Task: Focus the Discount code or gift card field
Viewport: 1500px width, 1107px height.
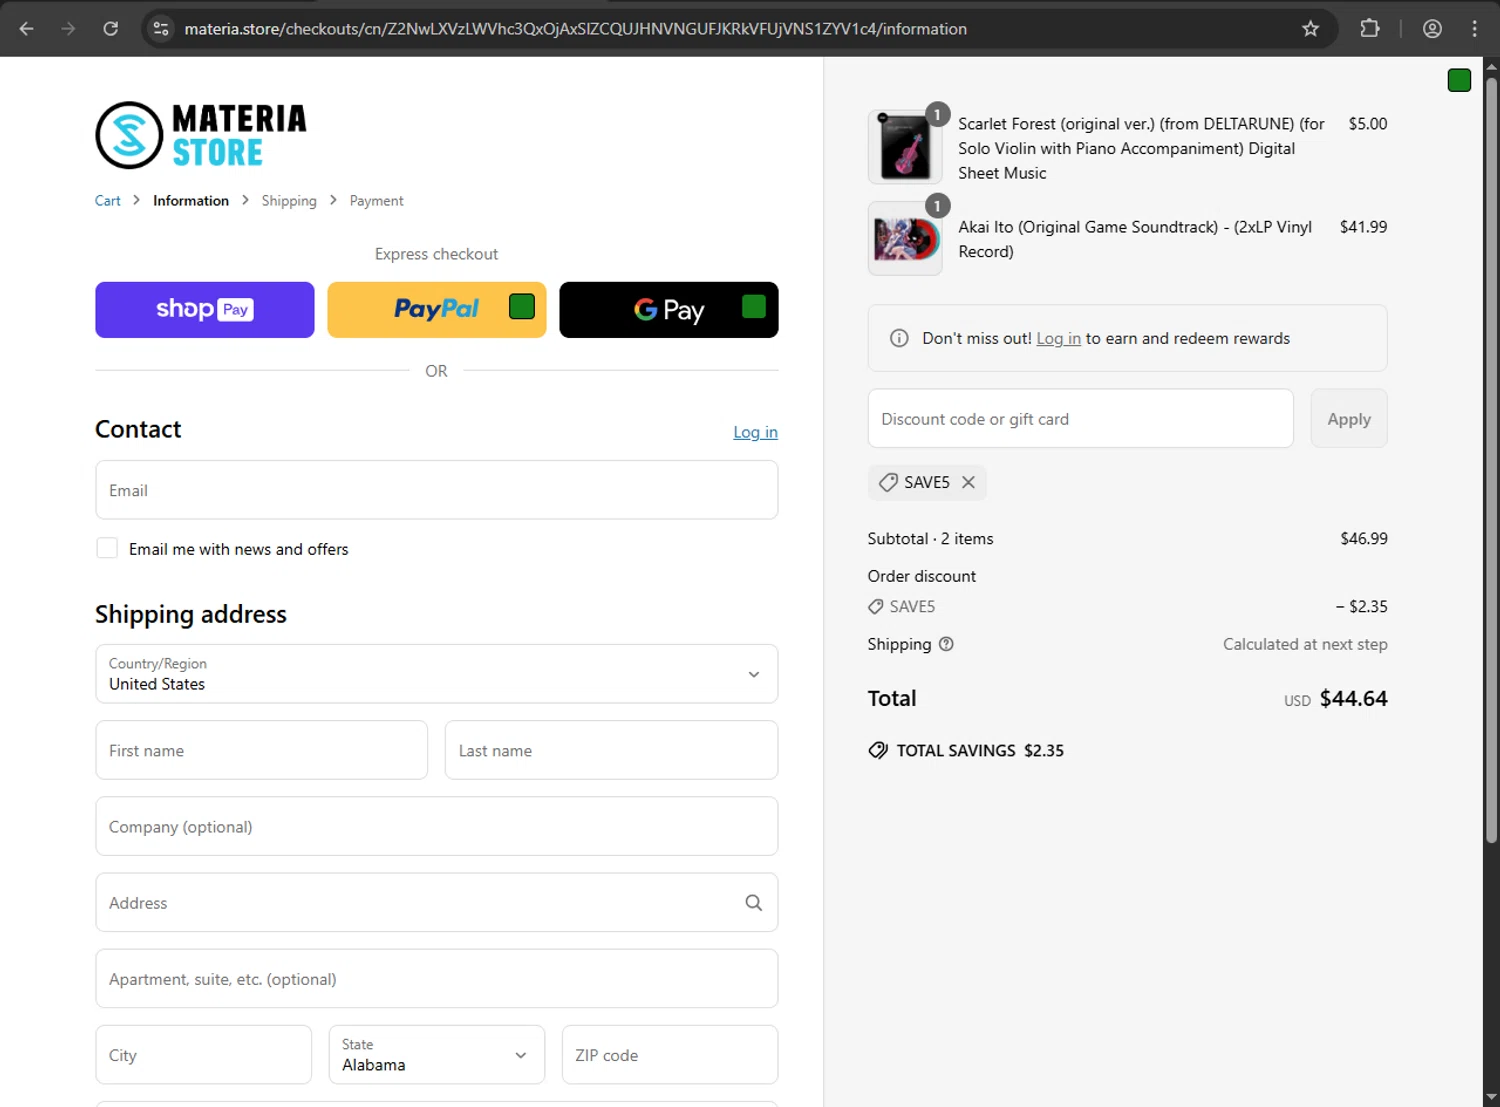Action: (x=1080, y=419)
